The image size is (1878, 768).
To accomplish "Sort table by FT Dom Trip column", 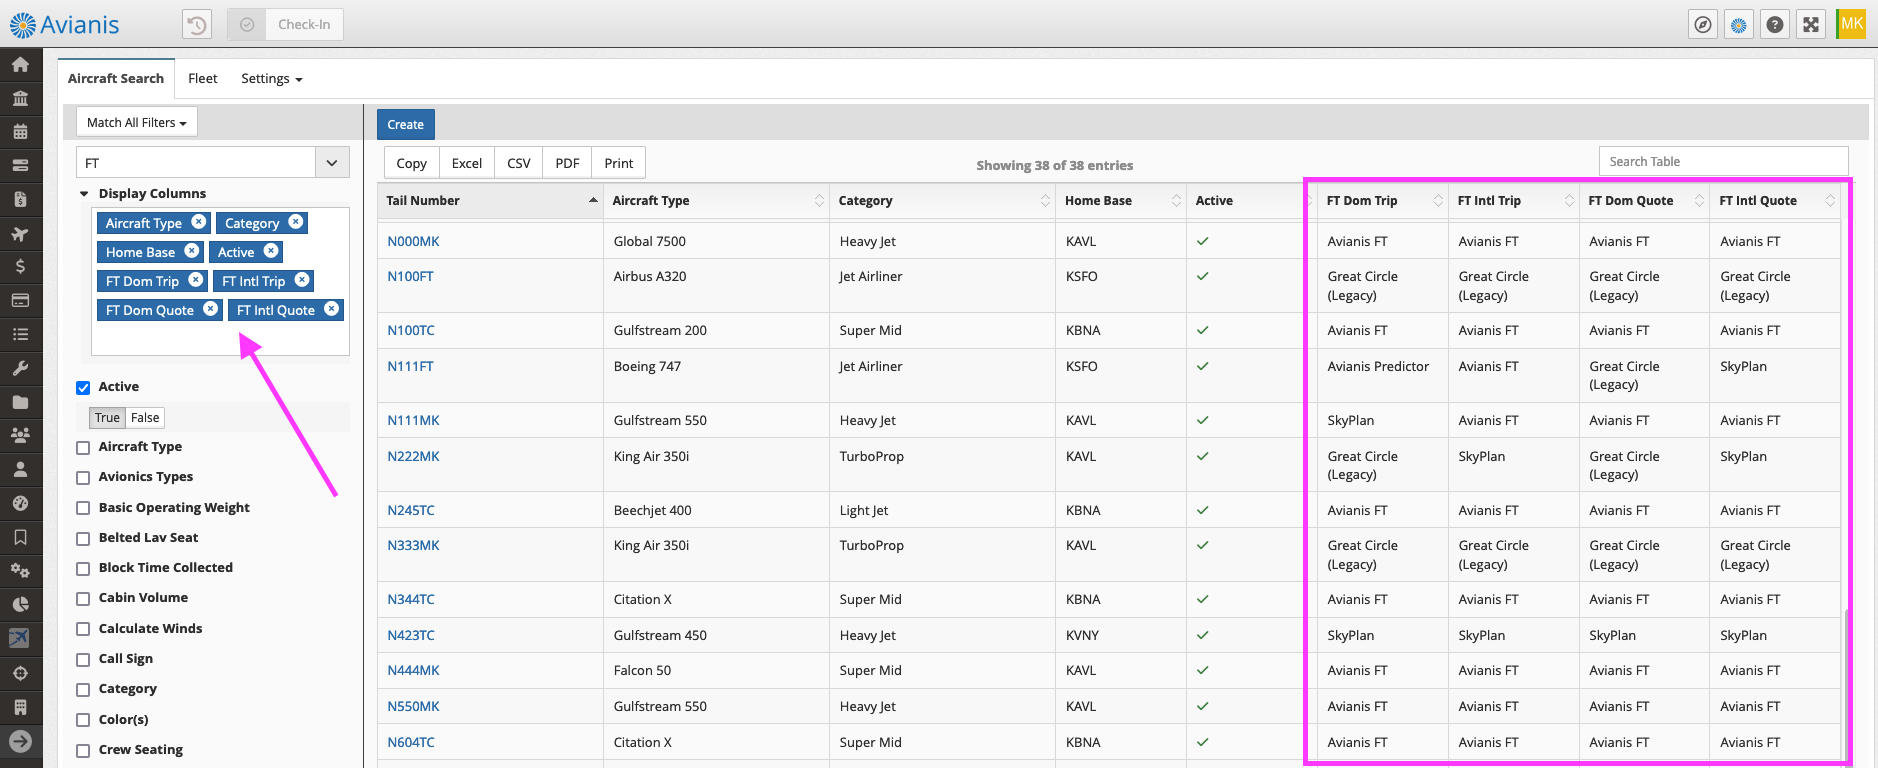I will pyautogui.click(x=1383, y=200).
